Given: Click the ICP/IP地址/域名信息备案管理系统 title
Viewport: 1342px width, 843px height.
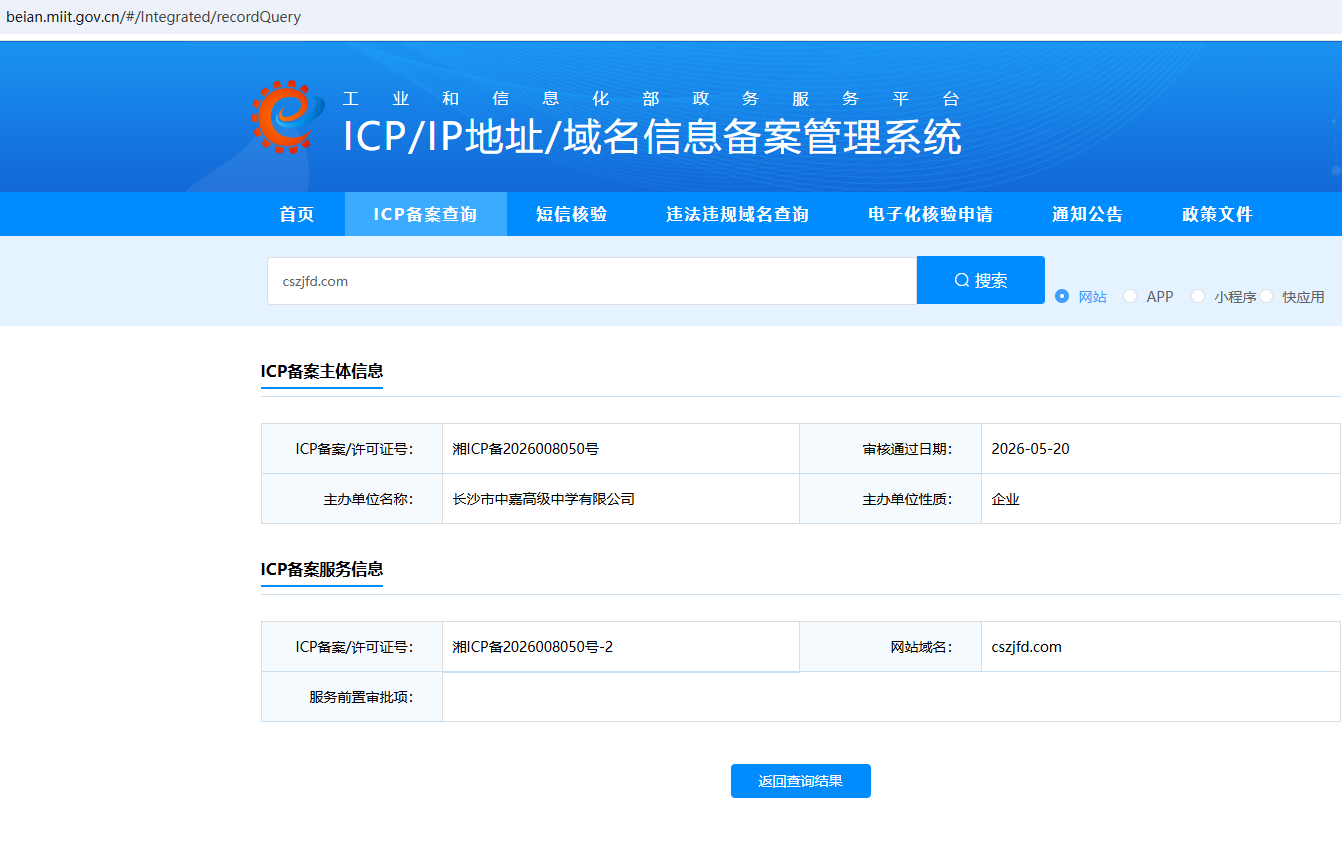Looking at the screenshot, I should (x=652, y=137).
